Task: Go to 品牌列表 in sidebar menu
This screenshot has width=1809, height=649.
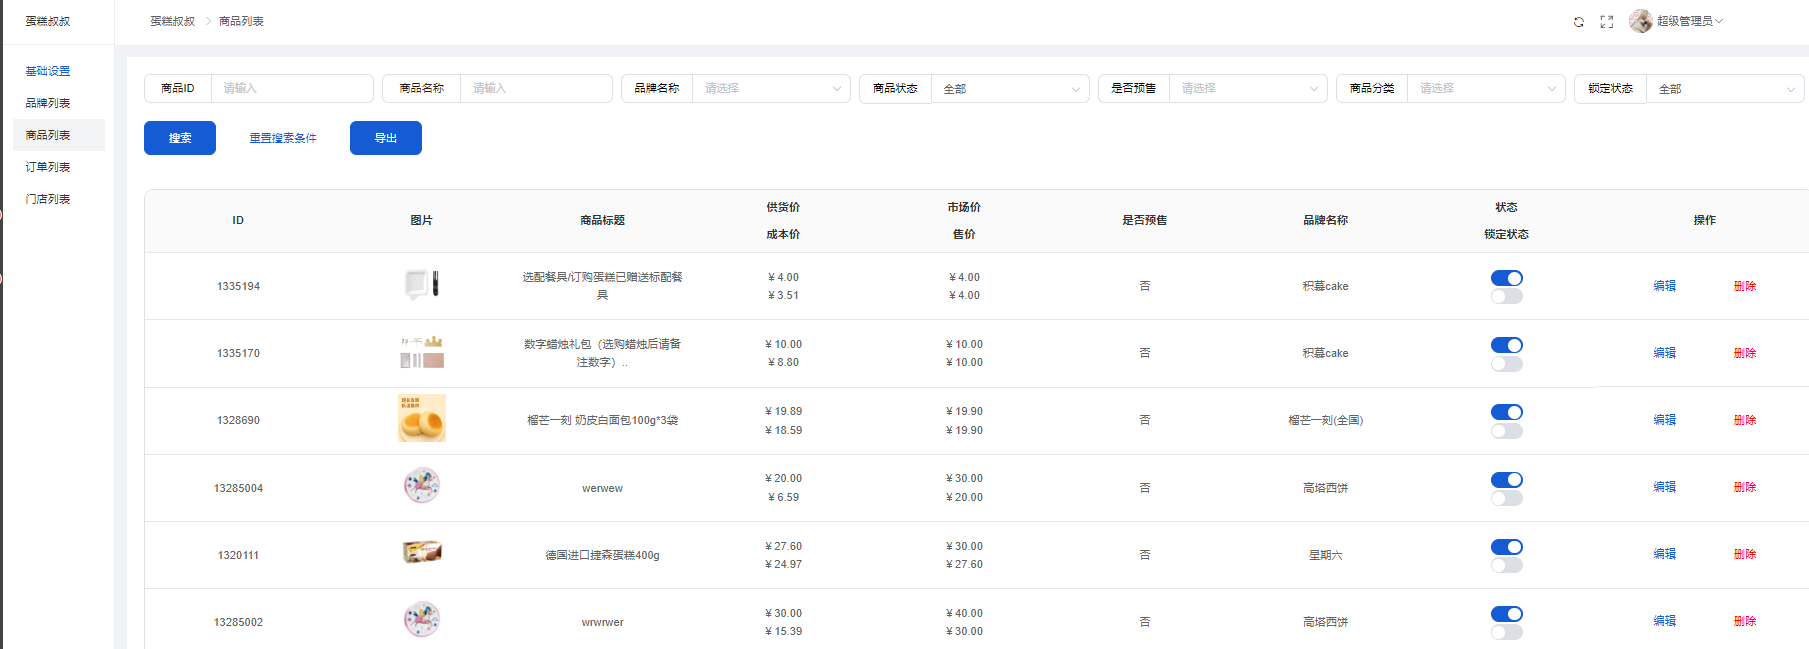Action: [48, 103]
